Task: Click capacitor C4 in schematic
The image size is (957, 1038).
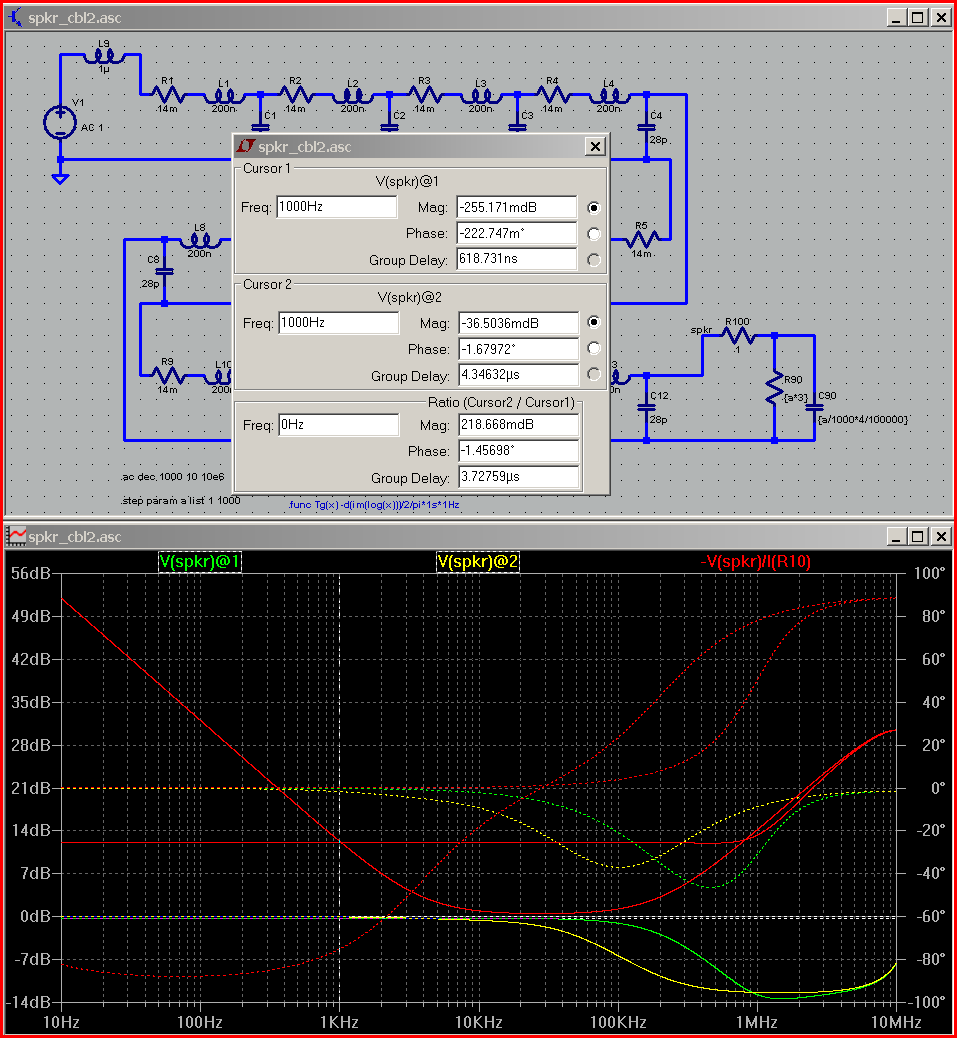Action: pos(647,127)
